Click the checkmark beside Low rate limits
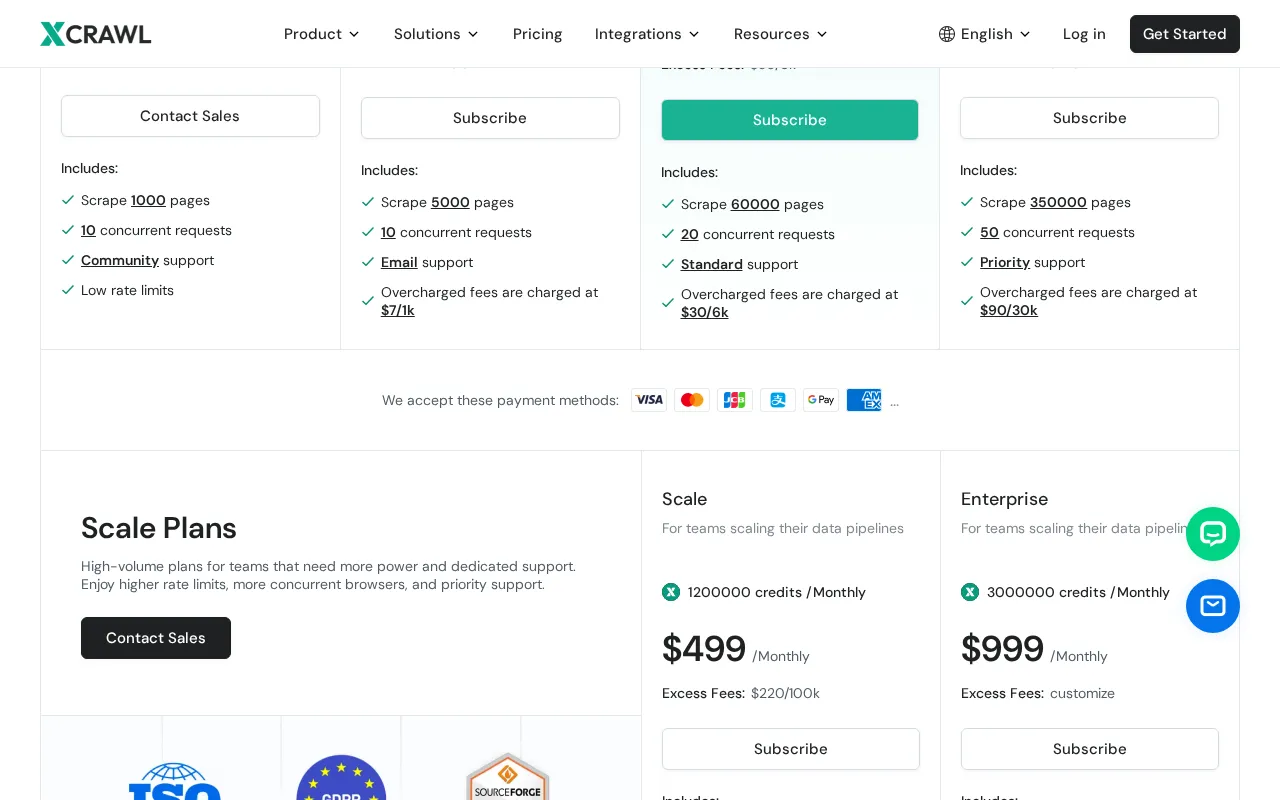Screen dimensions: 1280x800 pyautogui.click(x=68, y=290)
